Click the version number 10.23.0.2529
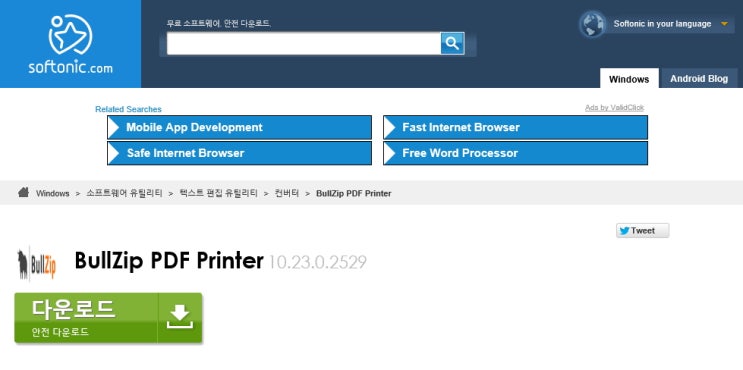The height and width of the screenshot is (370, 743). pyautogui.click(x=317, y=262)
